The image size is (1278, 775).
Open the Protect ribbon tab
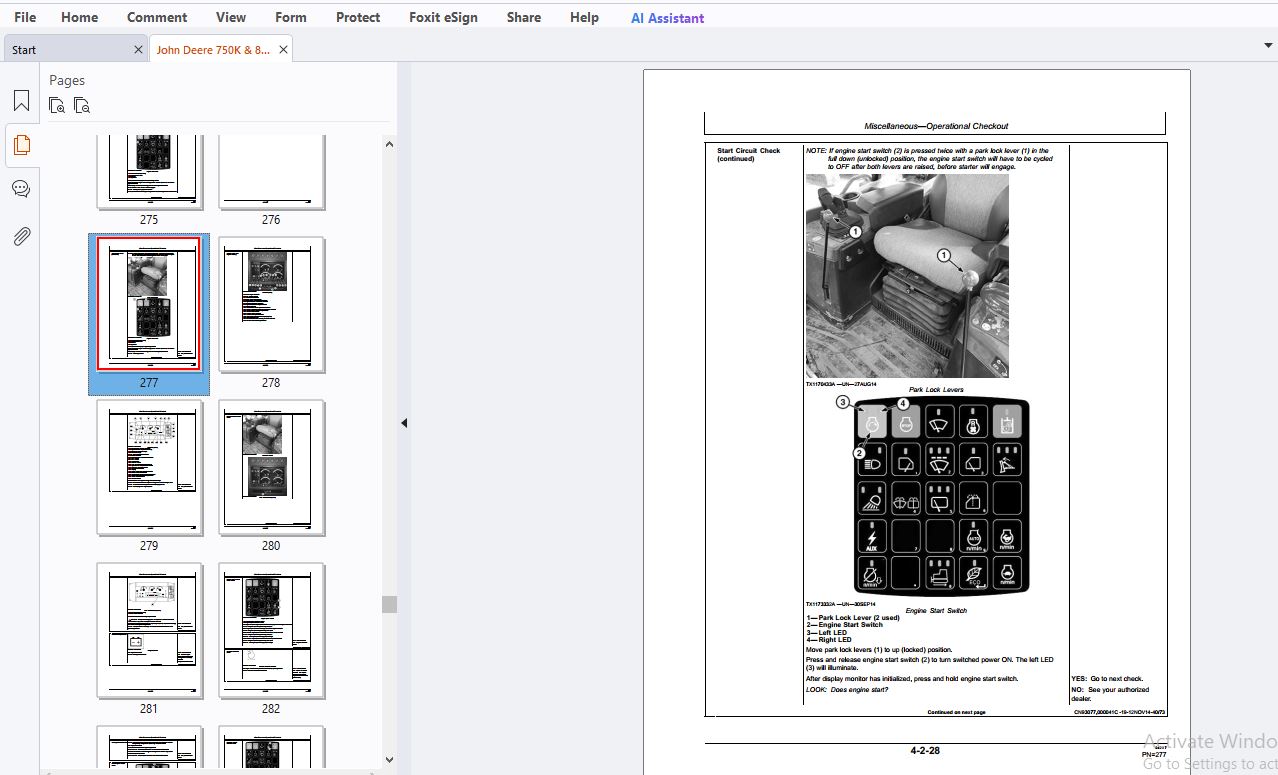pos(358,17)
